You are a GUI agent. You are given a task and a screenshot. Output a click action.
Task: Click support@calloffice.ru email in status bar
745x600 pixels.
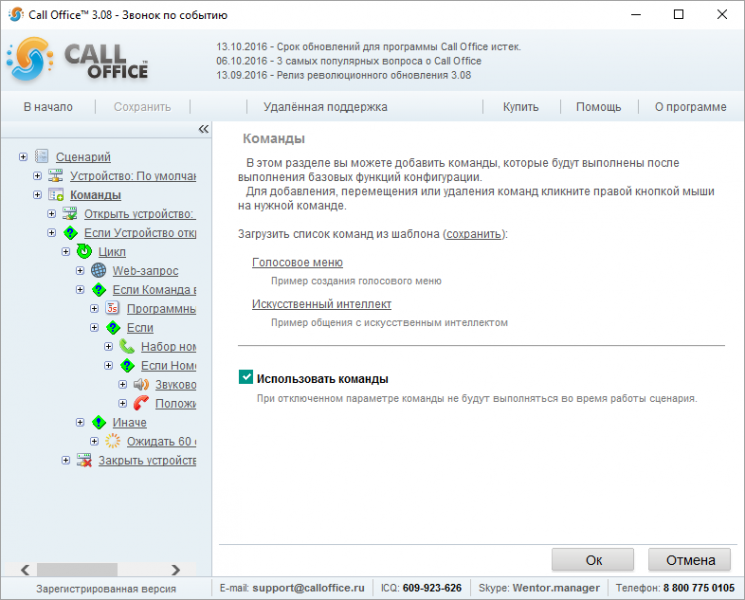coord(308,588)
